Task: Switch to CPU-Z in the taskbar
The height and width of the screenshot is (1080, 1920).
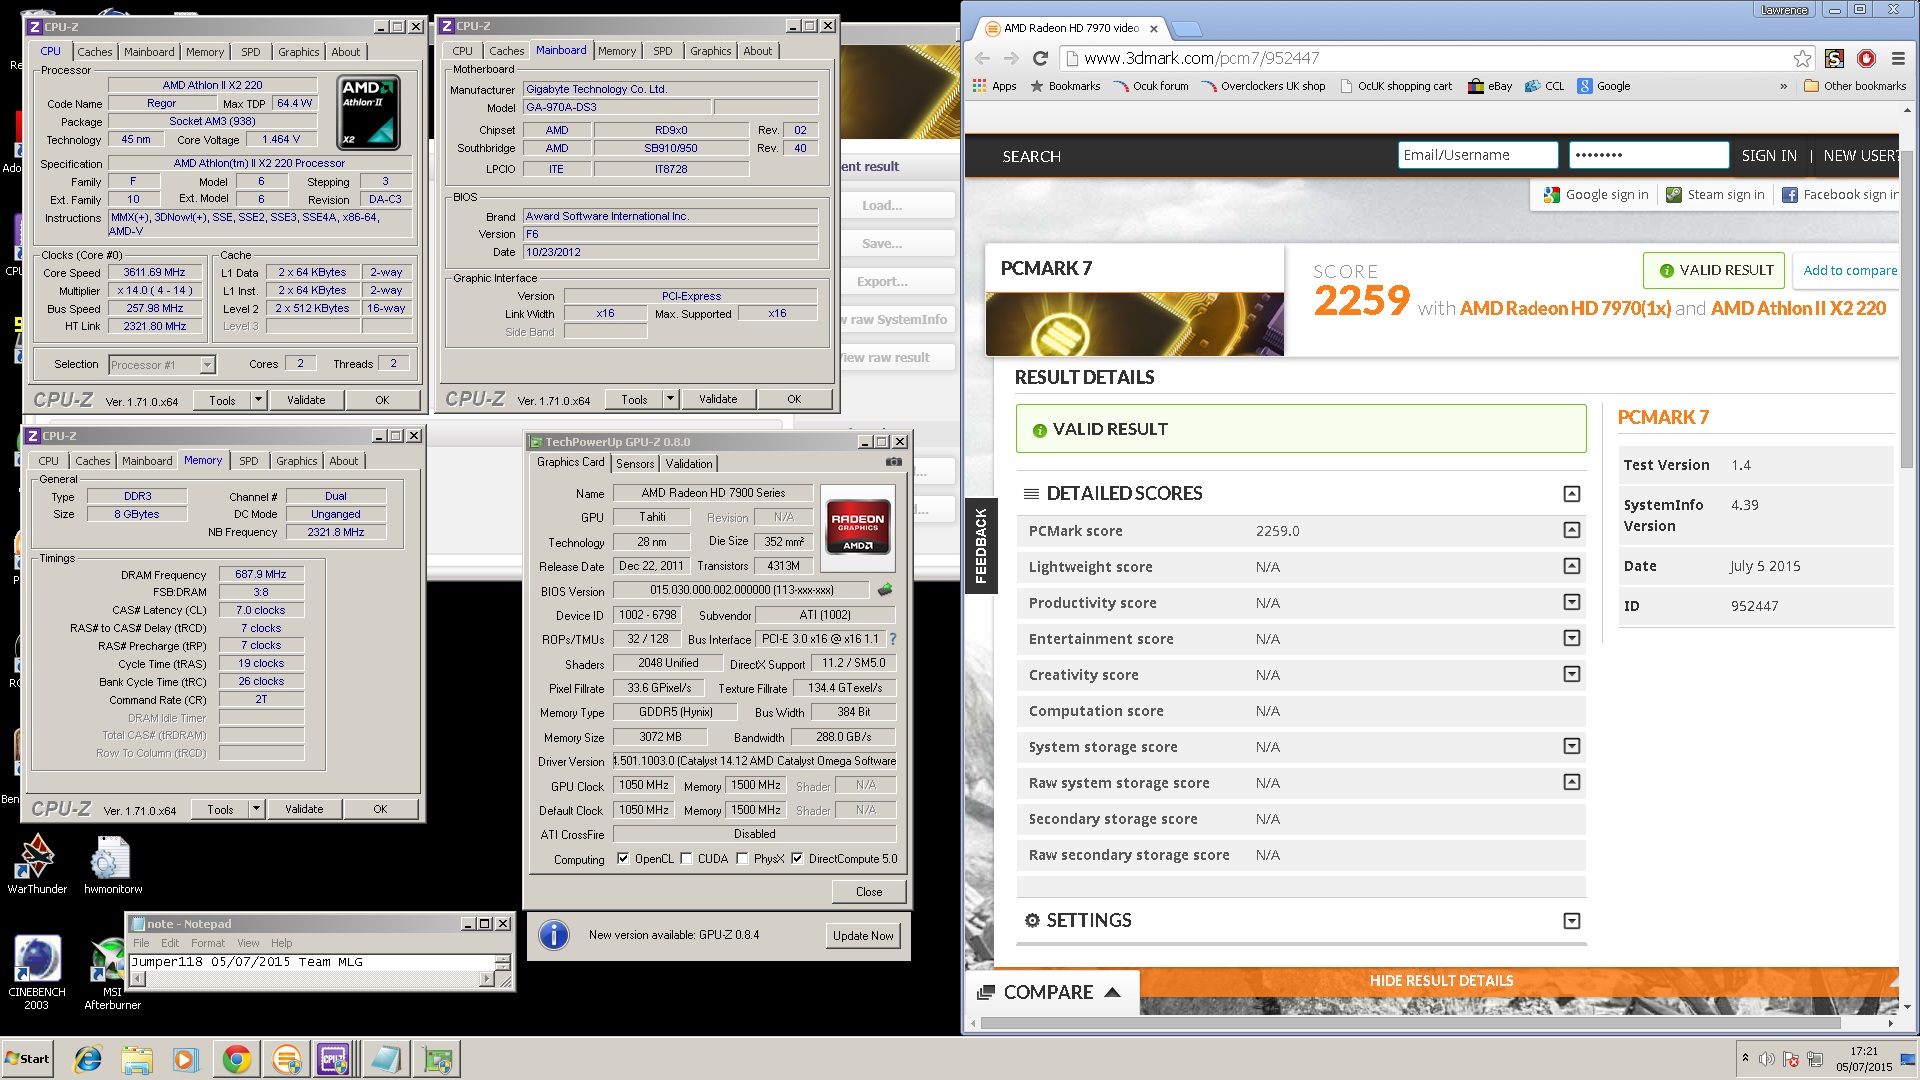Action: (334, 1059)
